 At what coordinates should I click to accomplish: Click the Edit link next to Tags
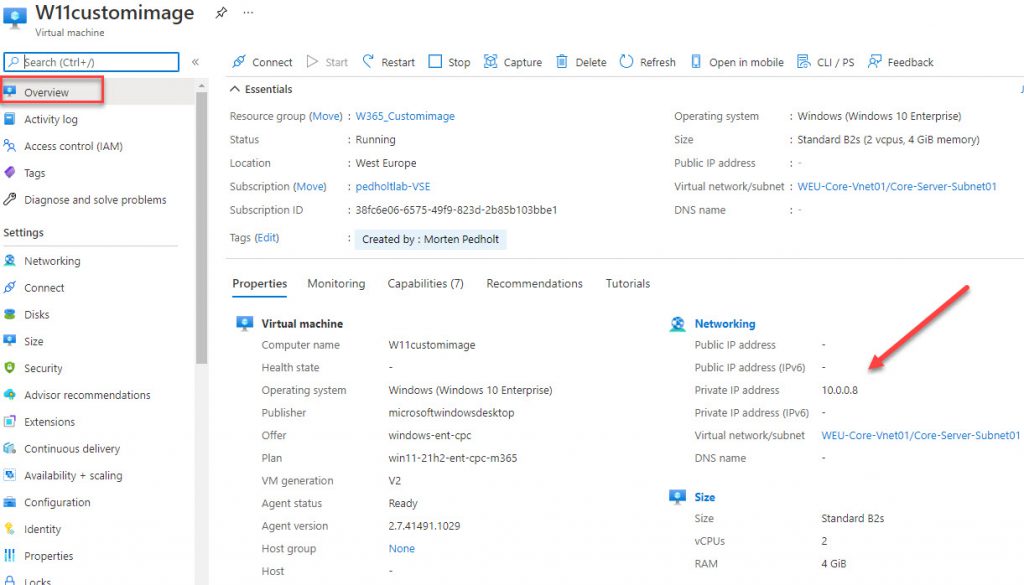[x=266, y=238]
